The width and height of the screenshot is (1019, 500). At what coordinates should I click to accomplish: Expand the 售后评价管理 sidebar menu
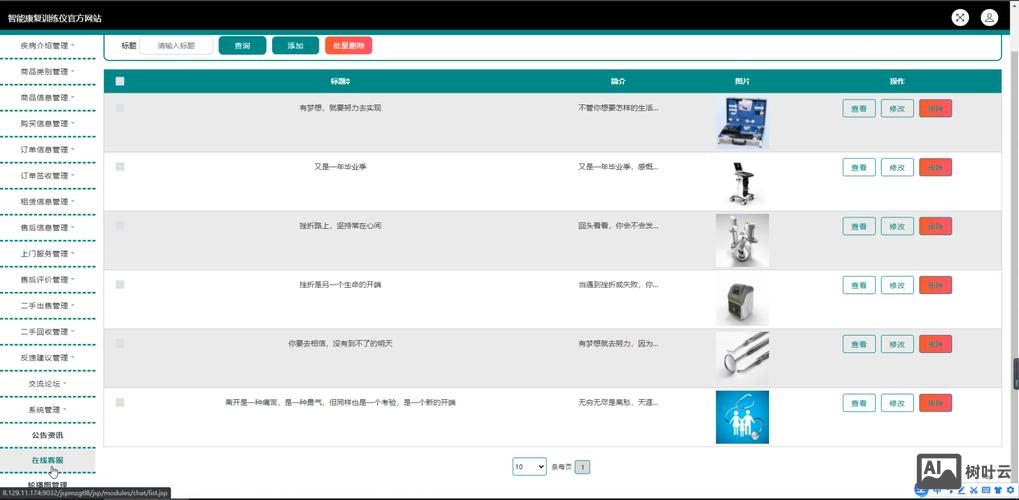(x=47, y=280)
